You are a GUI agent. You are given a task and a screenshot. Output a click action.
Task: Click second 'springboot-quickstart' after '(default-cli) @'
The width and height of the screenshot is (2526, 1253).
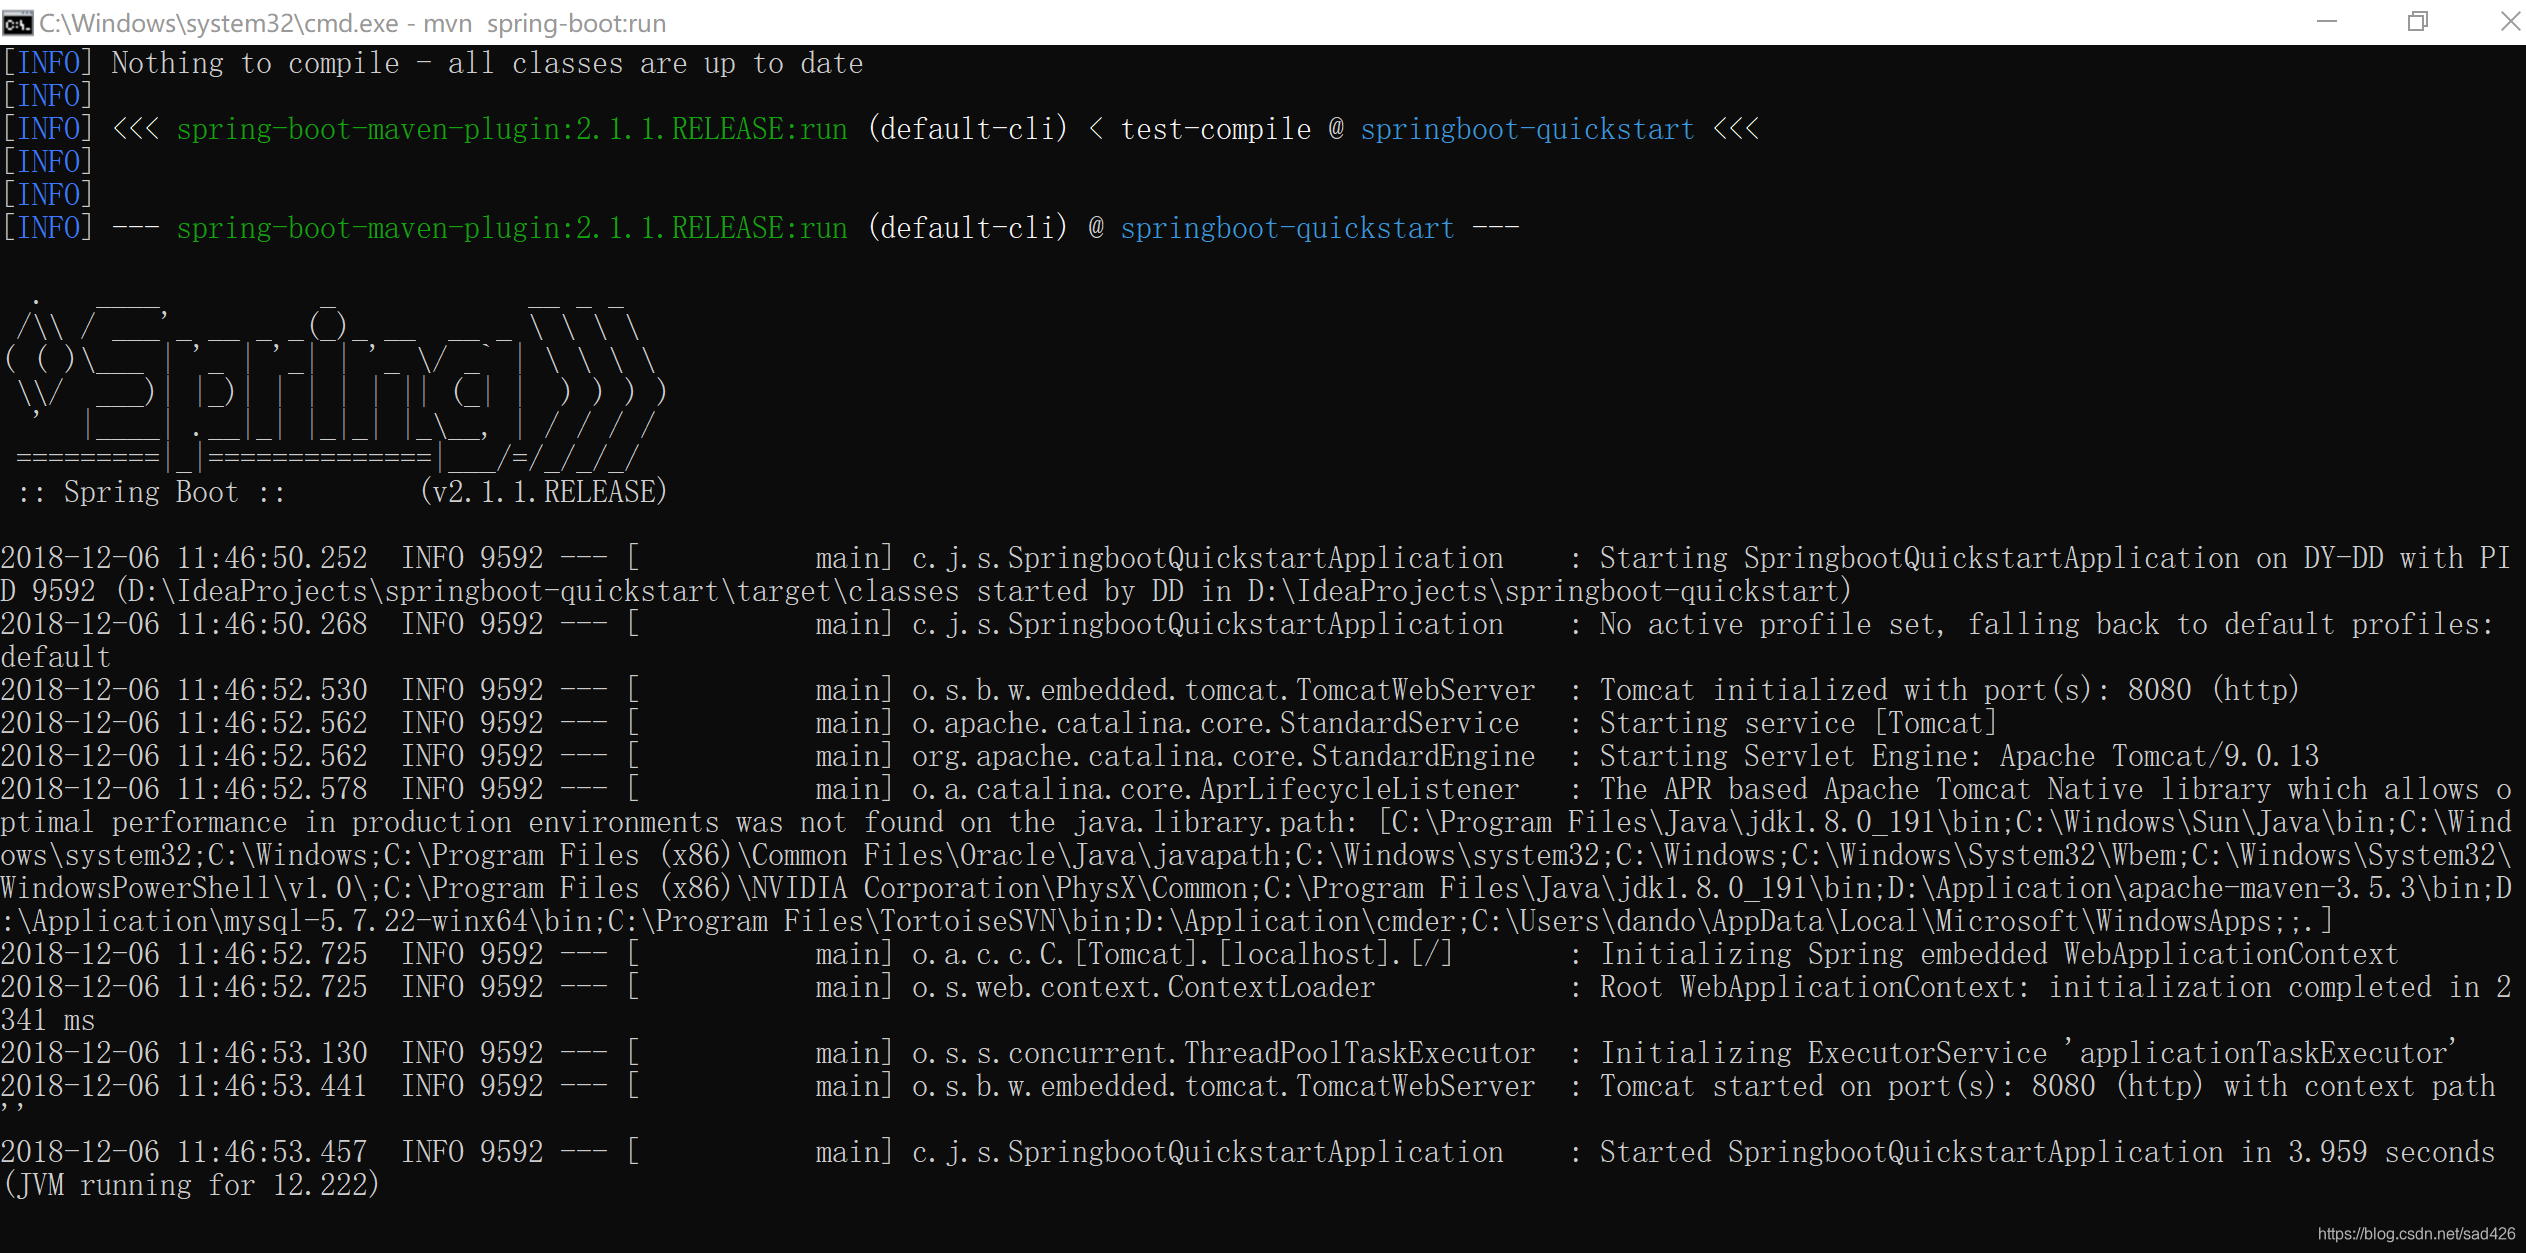click(x=1287, y=229)
